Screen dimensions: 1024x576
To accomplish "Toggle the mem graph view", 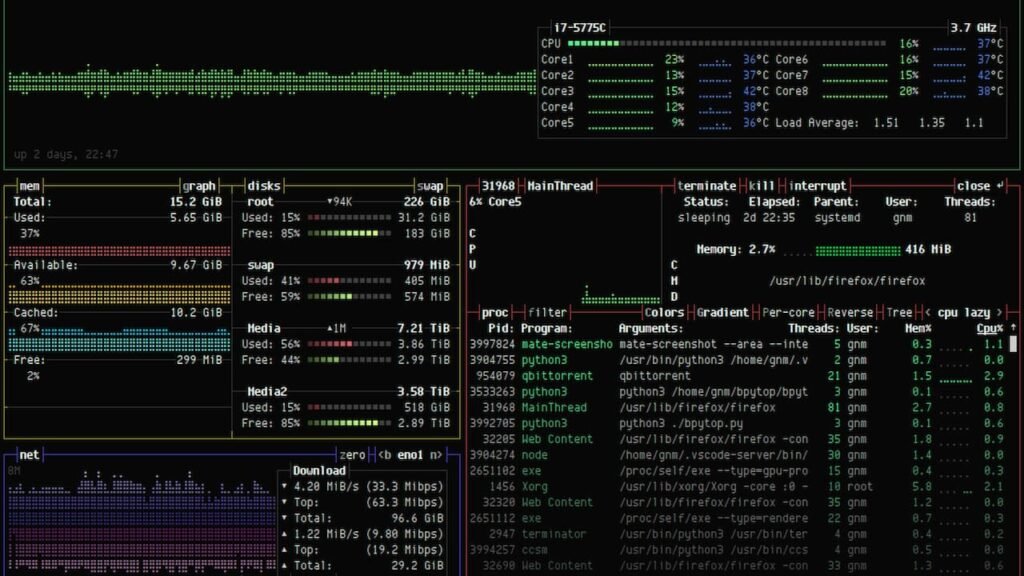I will [x=198, y=186].
